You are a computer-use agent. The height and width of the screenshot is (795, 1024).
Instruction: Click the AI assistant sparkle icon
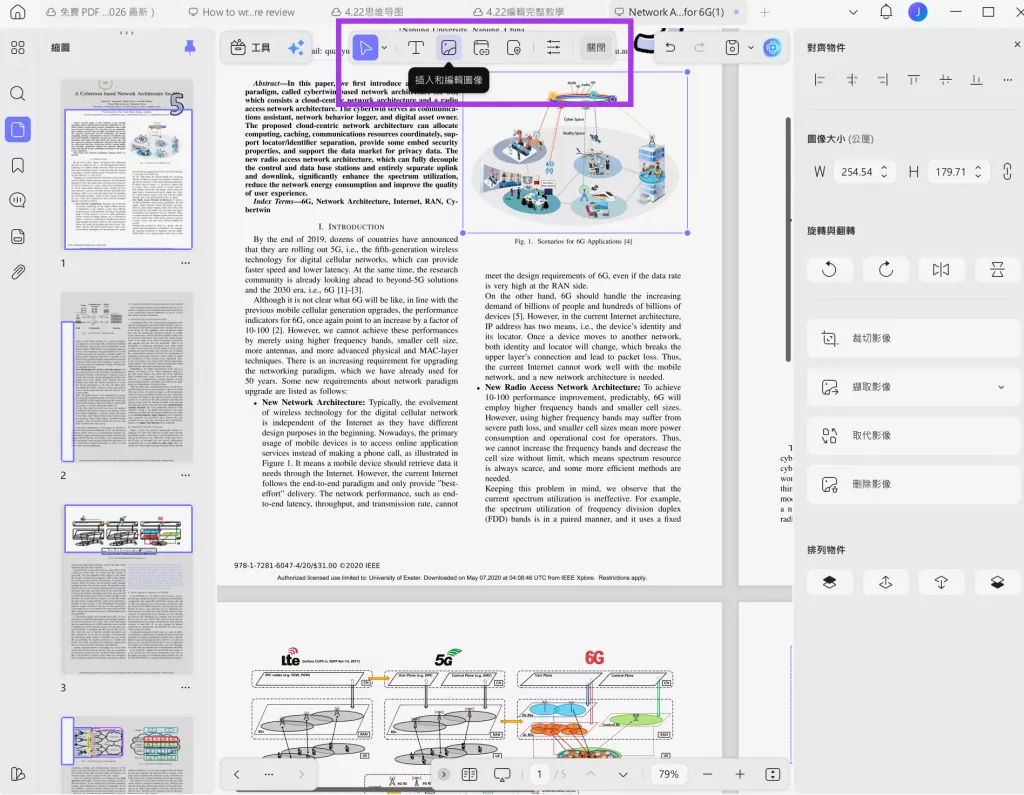coord(294,47)
